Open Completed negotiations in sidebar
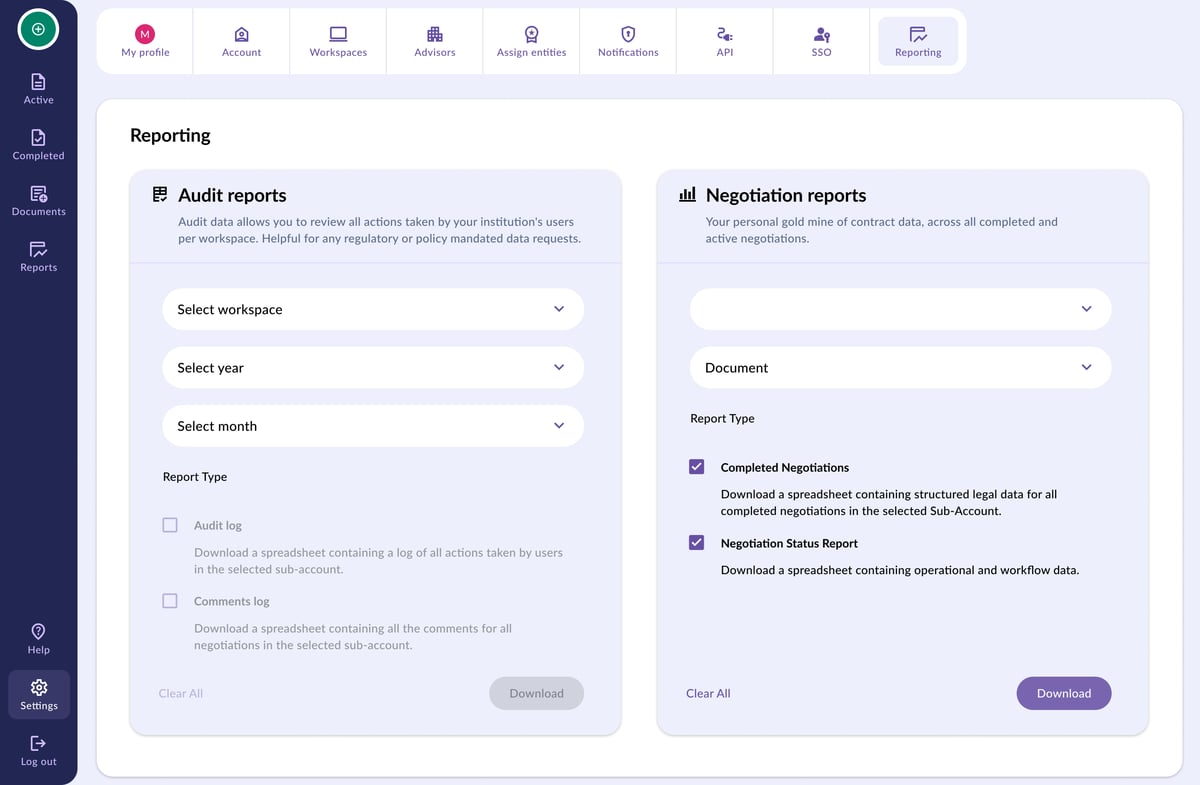This screenshot has height=785, width=1200. (x=38, y=145)
